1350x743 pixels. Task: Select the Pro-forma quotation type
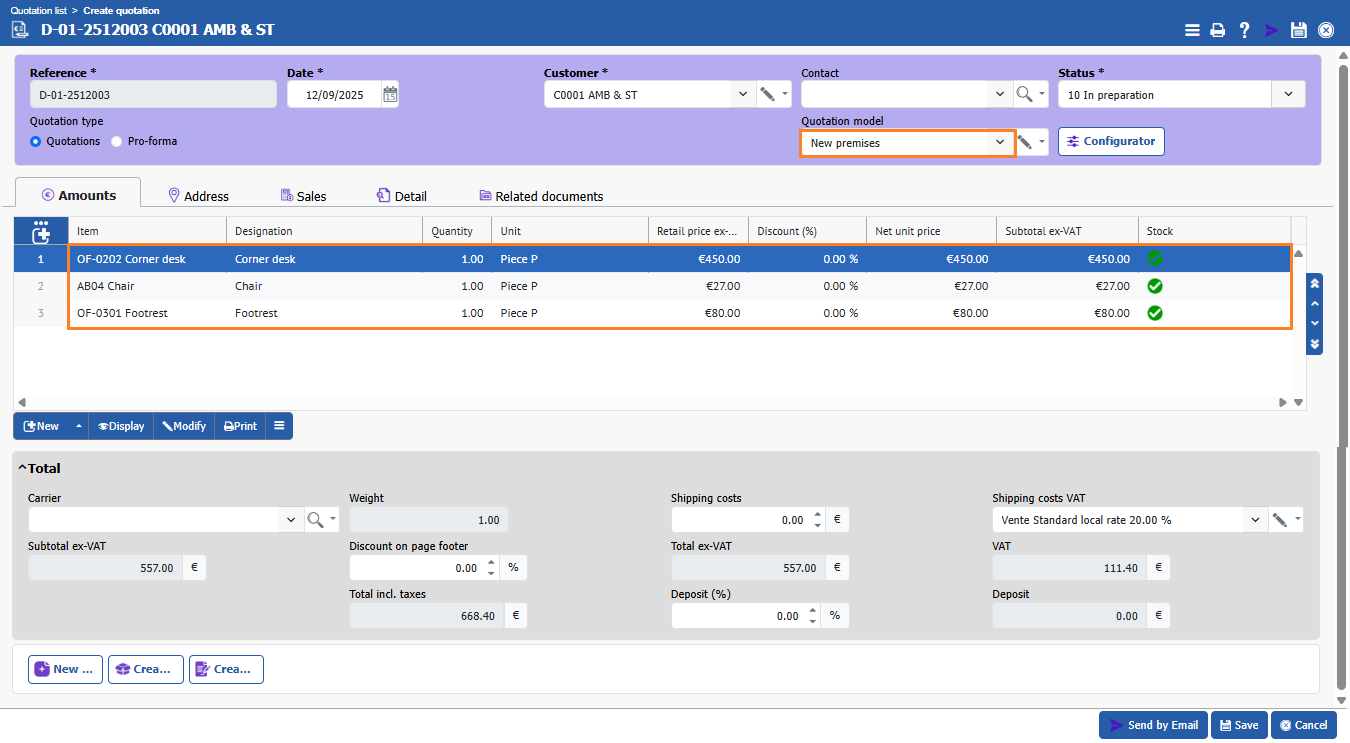pyautogui.click(x=117, y=142)
